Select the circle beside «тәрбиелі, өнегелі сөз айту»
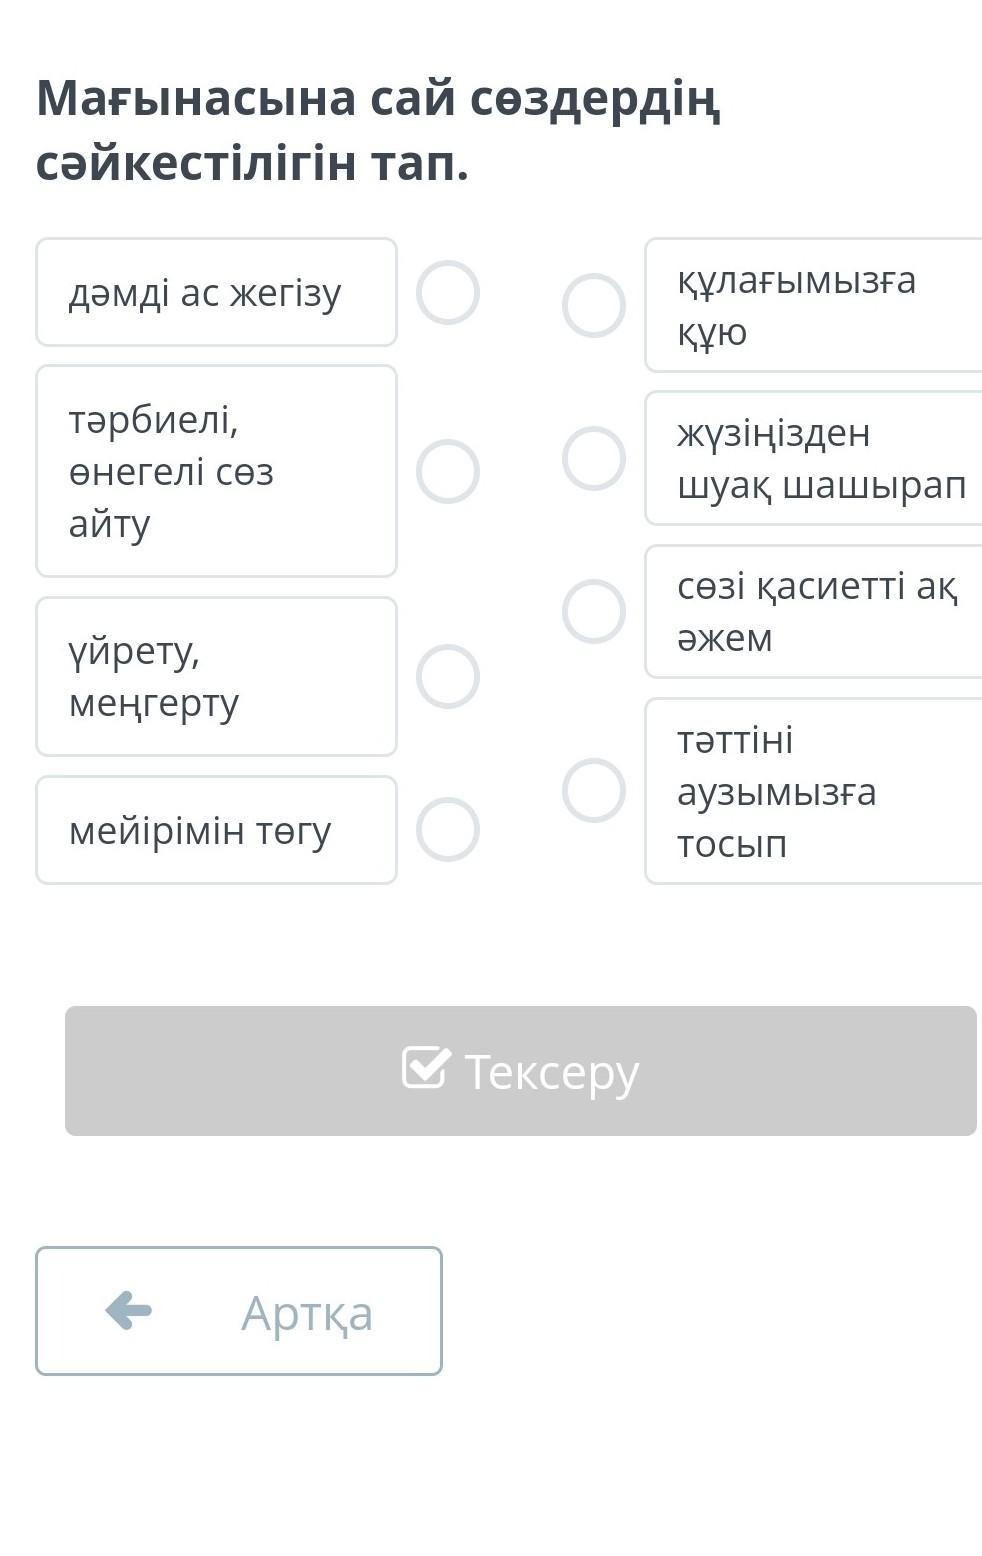 tap(448, 472)
